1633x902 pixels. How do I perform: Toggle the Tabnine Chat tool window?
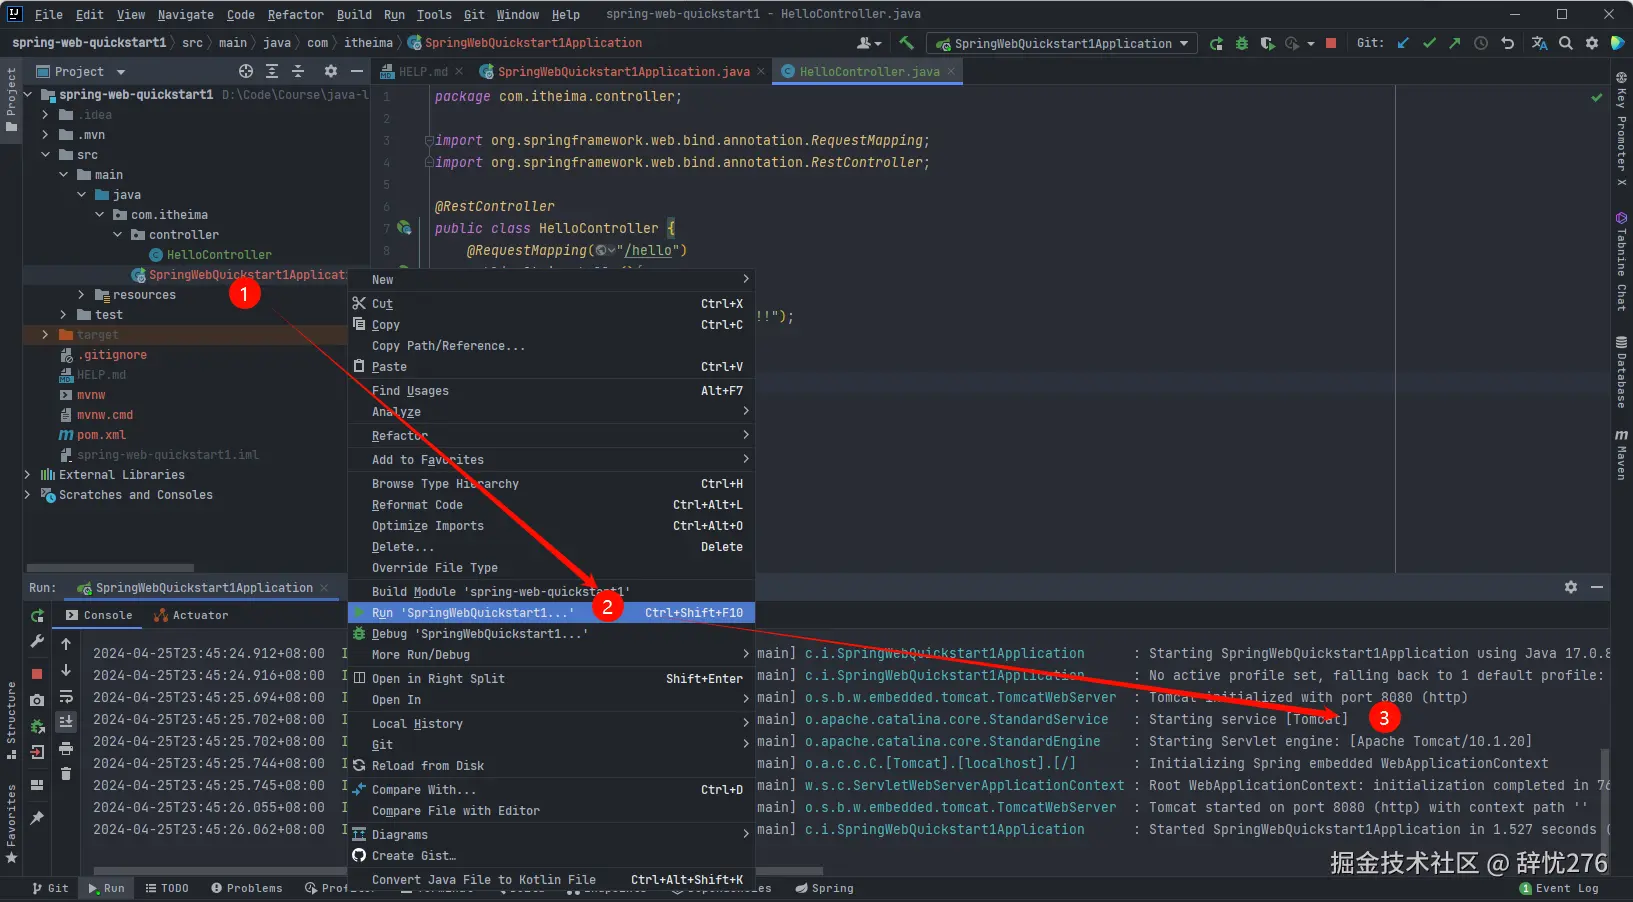(x=1621, y=262)
